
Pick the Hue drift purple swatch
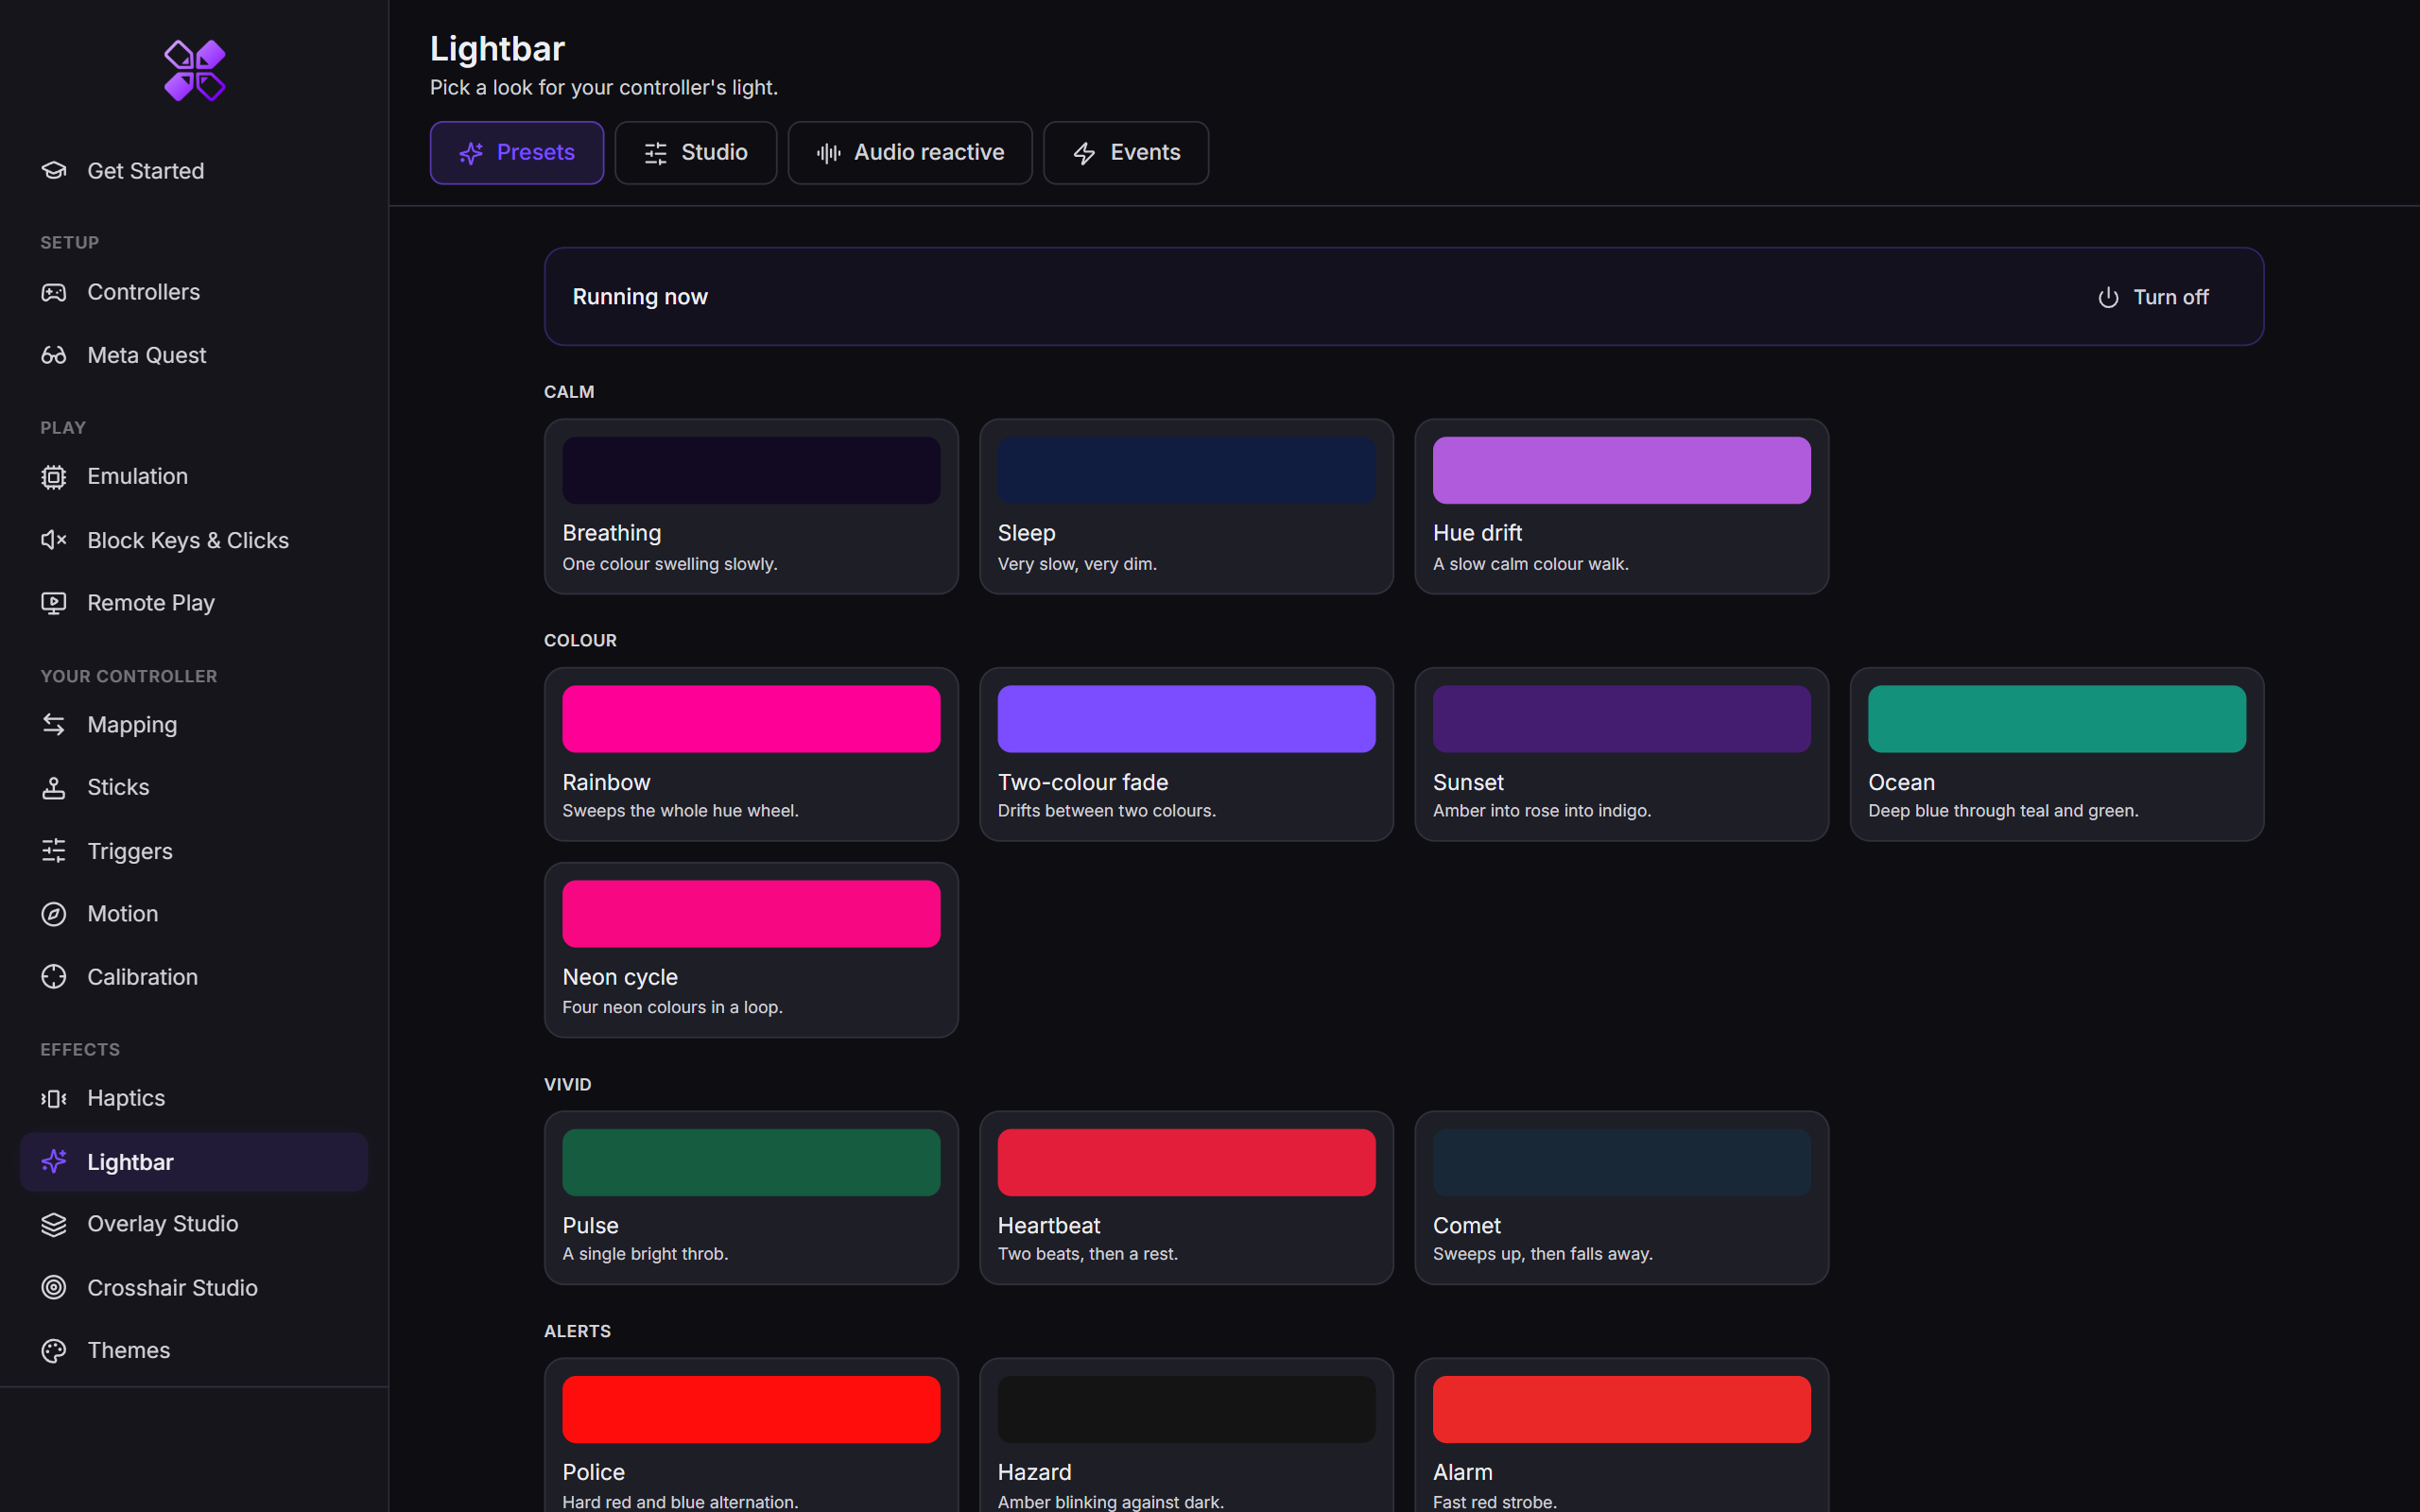[x=1621, y=470]
